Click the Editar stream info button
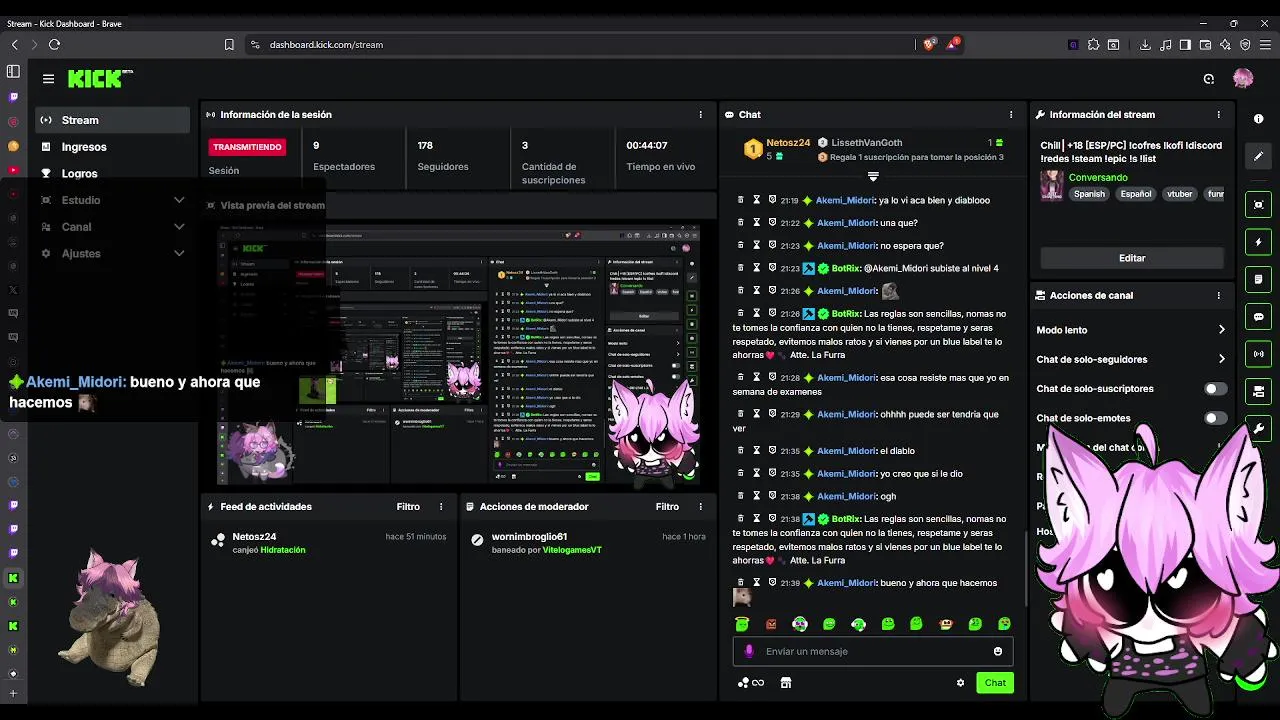The image size is (1280, 720). (1131, 258)
